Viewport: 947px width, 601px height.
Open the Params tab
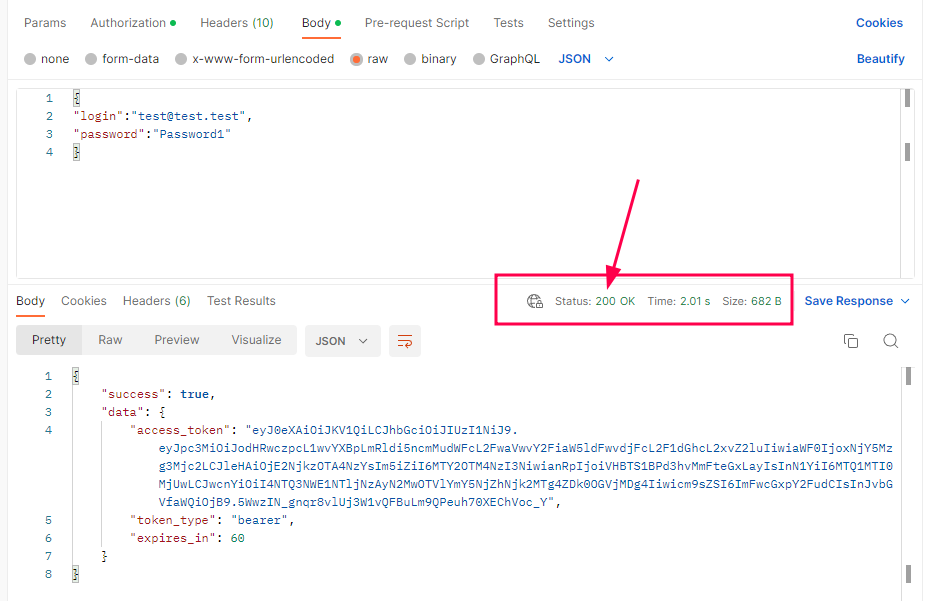(45, 23)
